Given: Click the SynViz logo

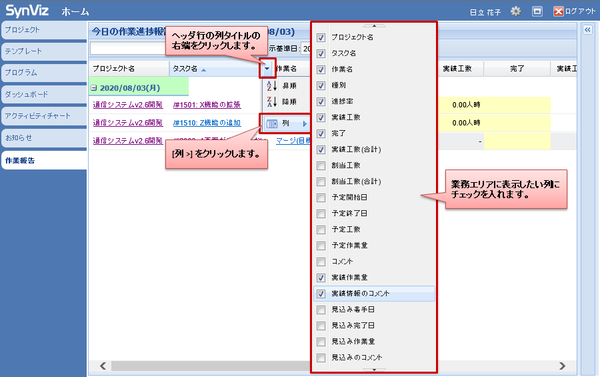Looking at the screenshot, I should [x=27, y=11].
